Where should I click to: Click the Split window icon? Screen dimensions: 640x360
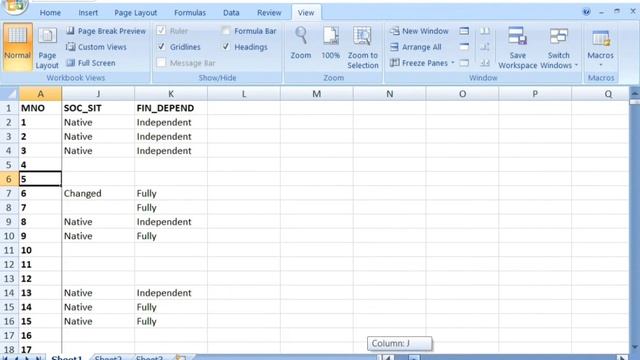click(x=464, y=31)
